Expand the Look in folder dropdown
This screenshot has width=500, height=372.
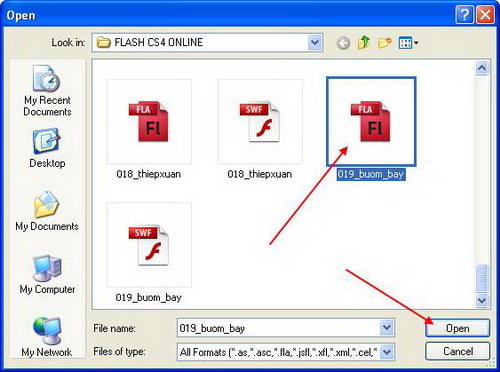point(315,43)
